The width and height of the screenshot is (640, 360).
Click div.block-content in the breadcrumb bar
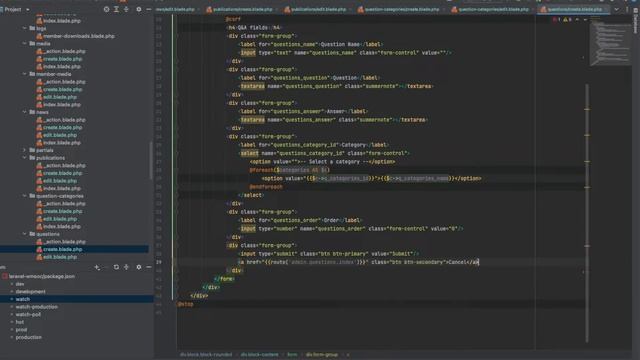point(260,355)
